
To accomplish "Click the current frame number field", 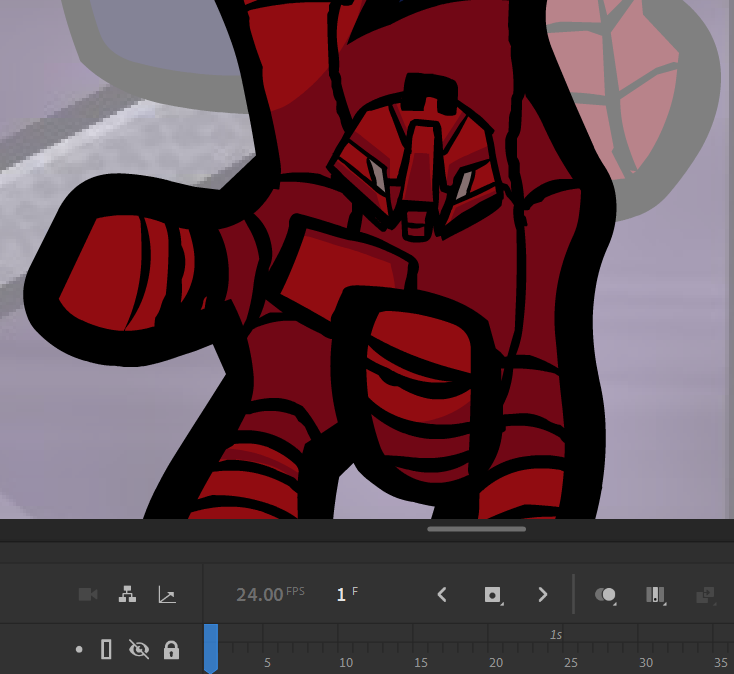I will click(x=342, y=595).
